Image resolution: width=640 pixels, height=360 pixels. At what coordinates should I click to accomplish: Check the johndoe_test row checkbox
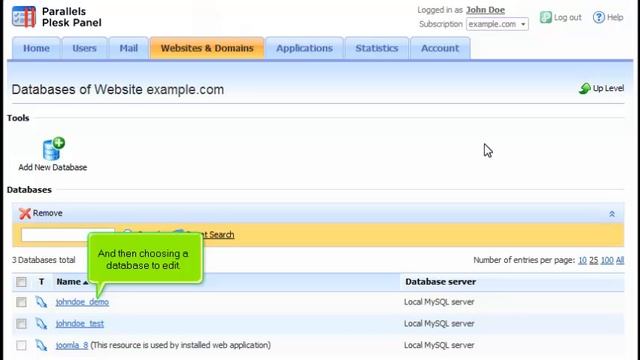point(21,324)
